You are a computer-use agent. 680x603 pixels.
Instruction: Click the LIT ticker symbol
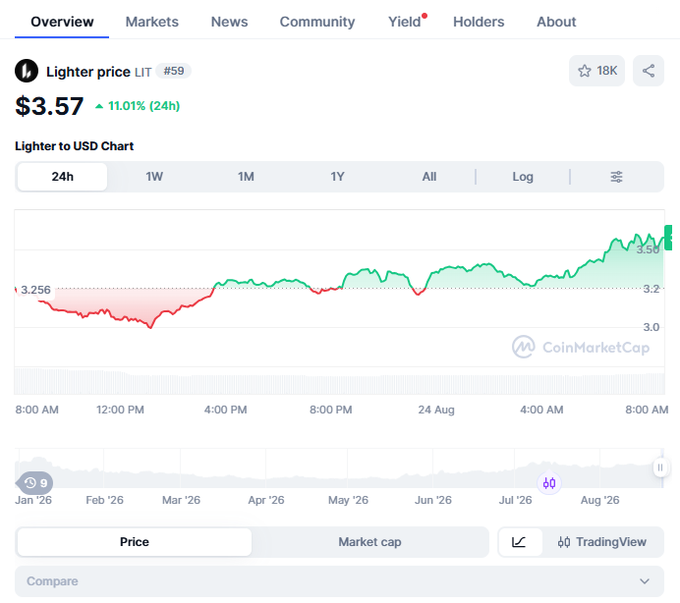click(x=143, y=72)
